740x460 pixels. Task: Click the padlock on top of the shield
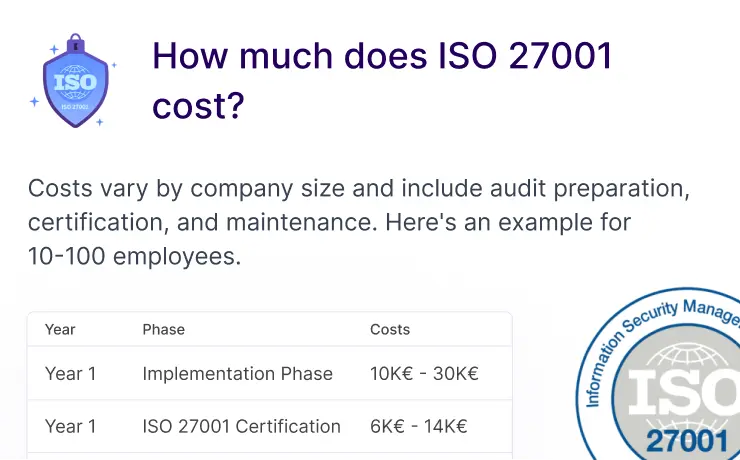tap(74, 45)
